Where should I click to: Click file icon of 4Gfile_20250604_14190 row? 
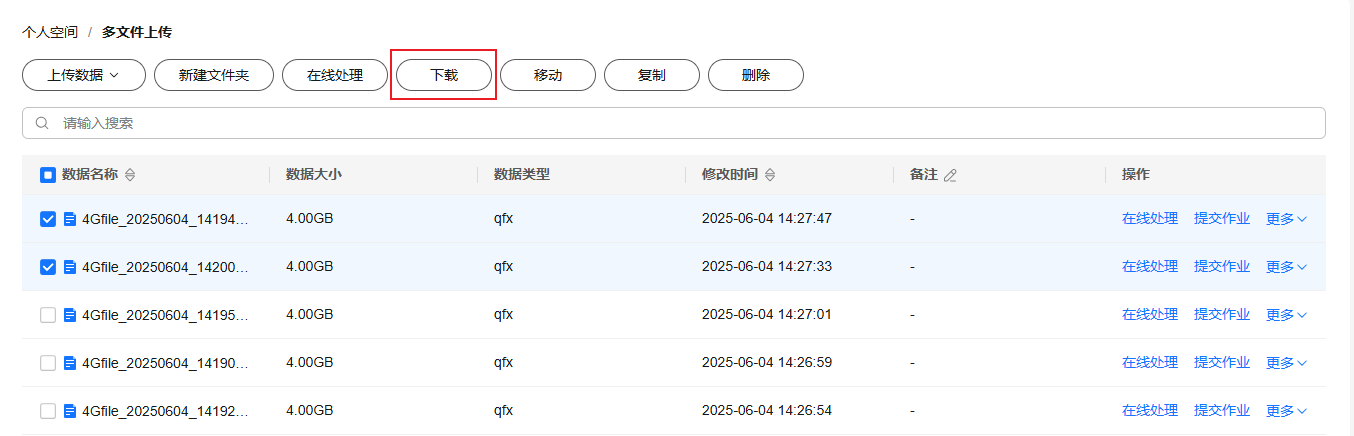tap(70, 363)
